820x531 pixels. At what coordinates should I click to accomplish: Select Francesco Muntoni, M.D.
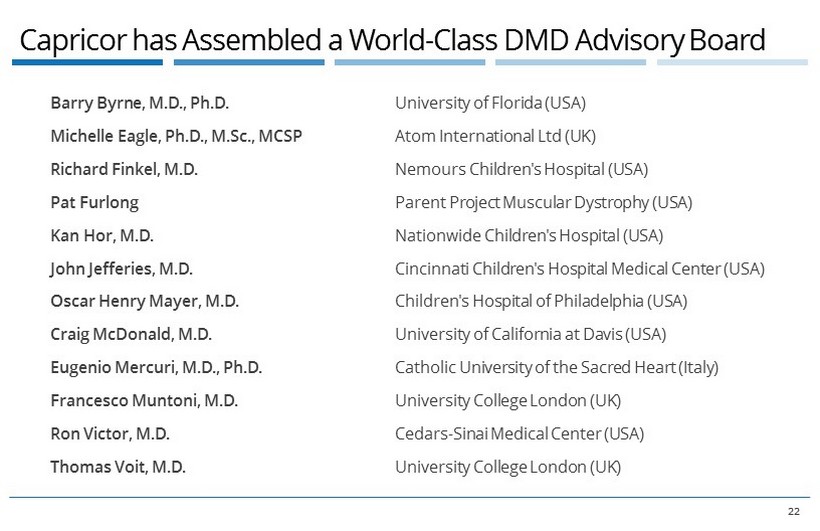tap(144, 401)
